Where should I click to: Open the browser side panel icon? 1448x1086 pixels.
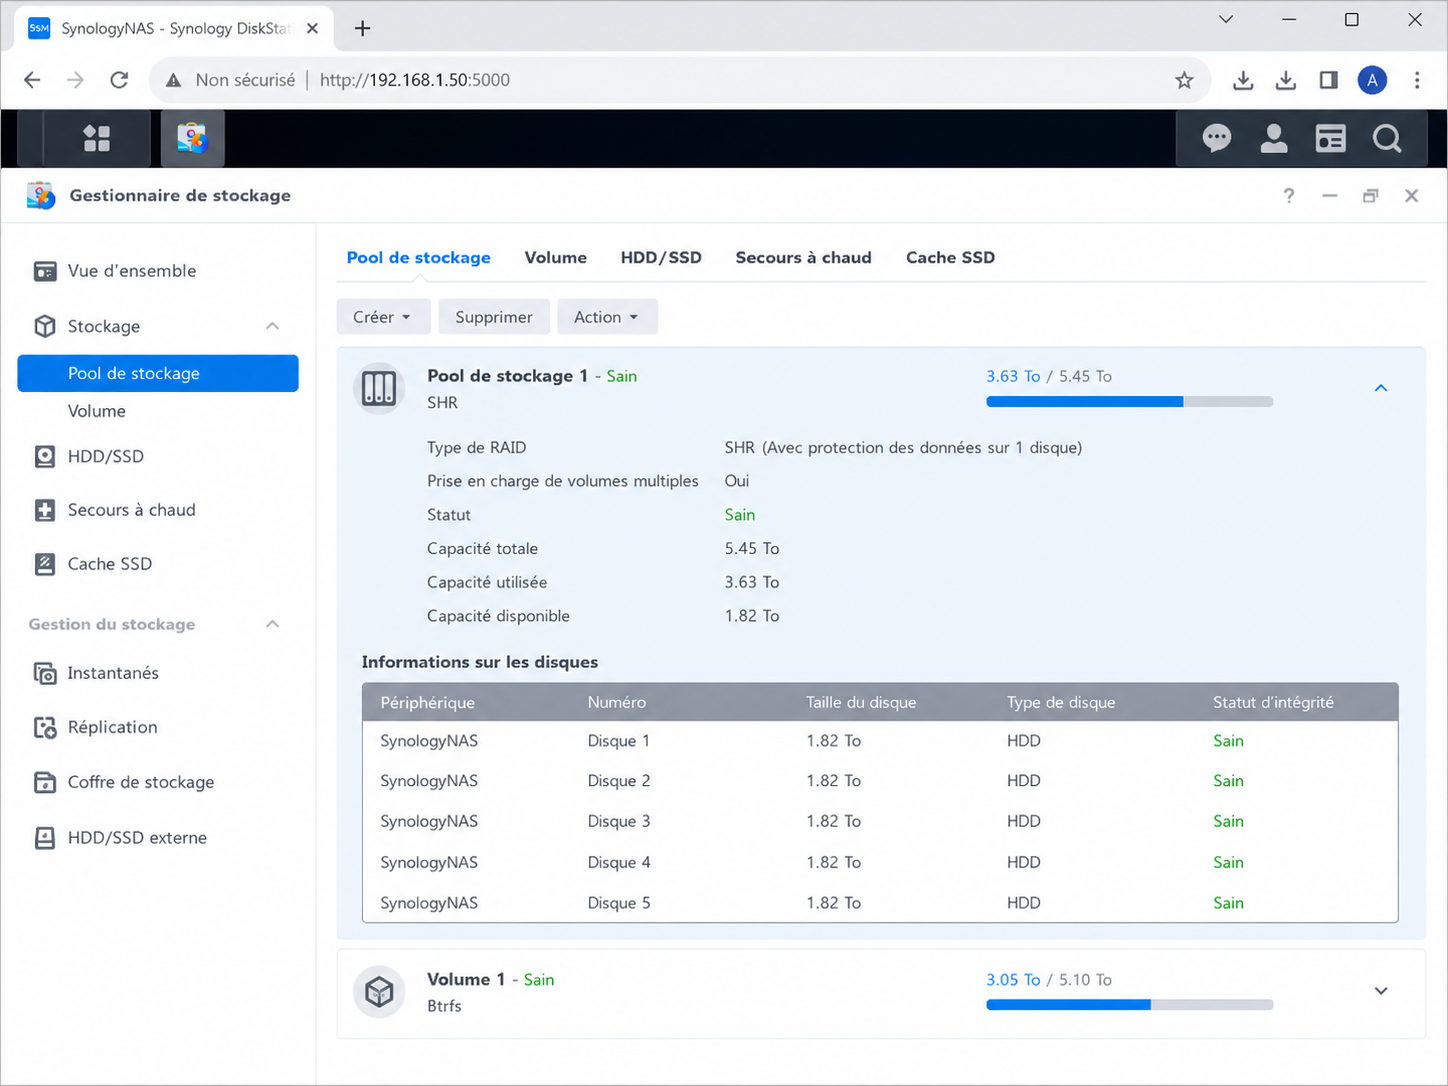[1328, 80]
